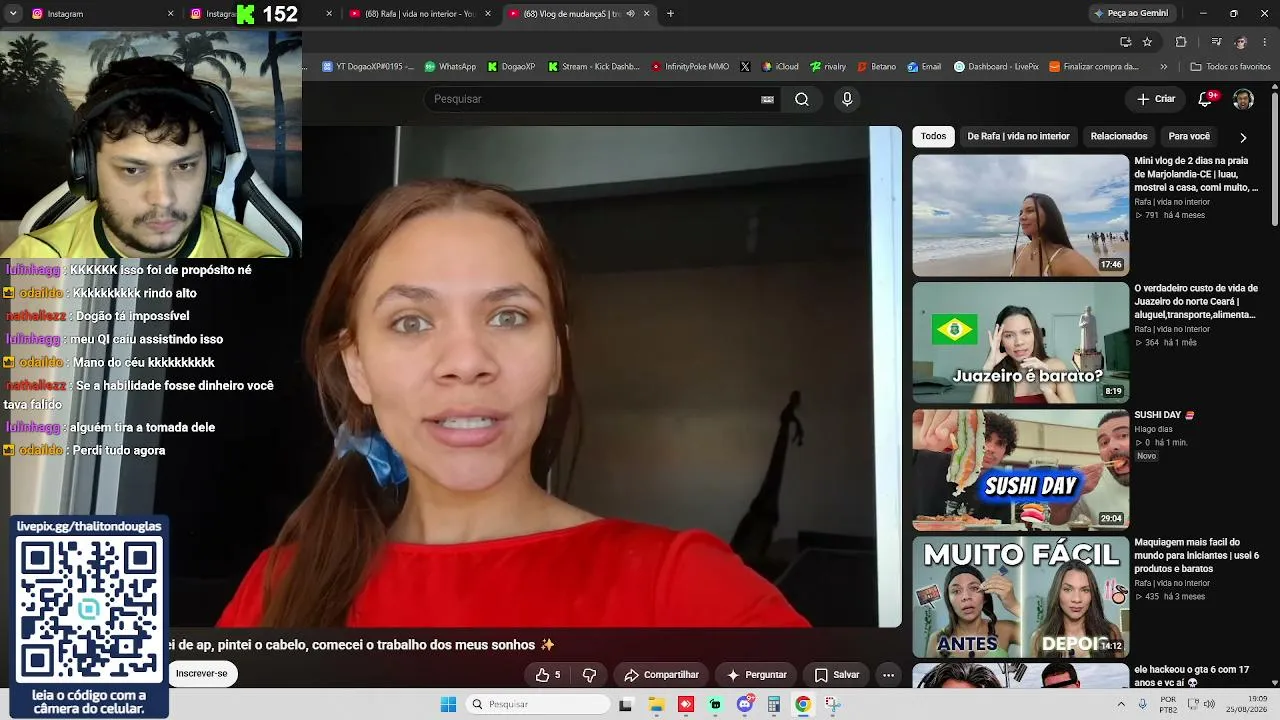Open Task View on the taskbar
This screenshot has height=720, width=1280.
pyautogui.click(x=626, y=704)
